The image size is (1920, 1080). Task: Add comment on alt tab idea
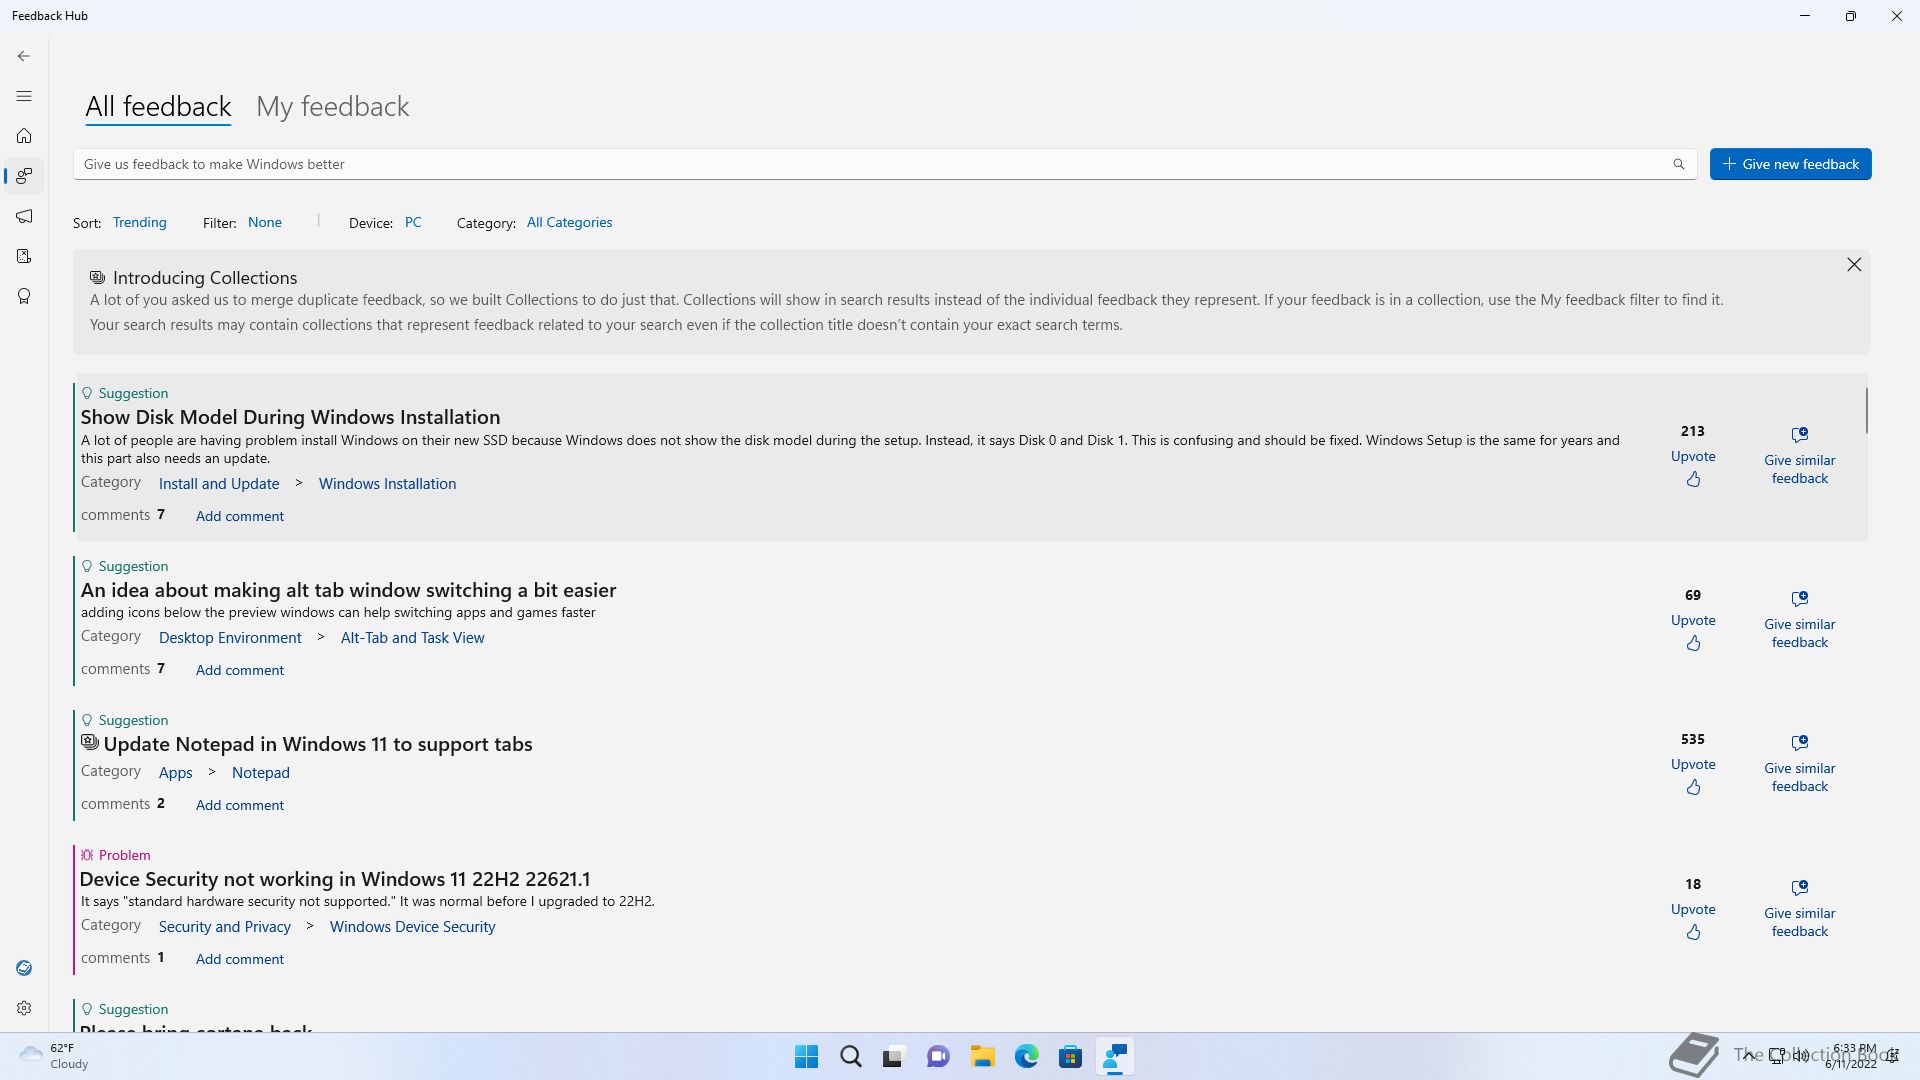[240, 670]
